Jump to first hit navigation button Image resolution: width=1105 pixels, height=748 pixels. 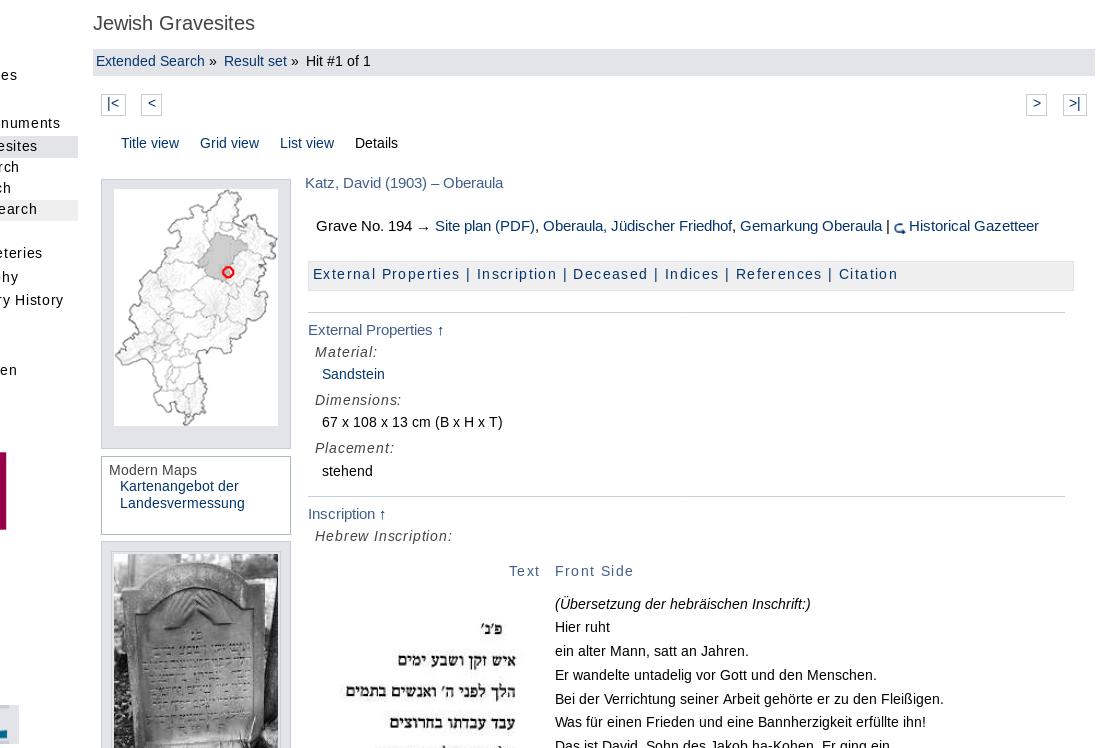click(113, 104)
